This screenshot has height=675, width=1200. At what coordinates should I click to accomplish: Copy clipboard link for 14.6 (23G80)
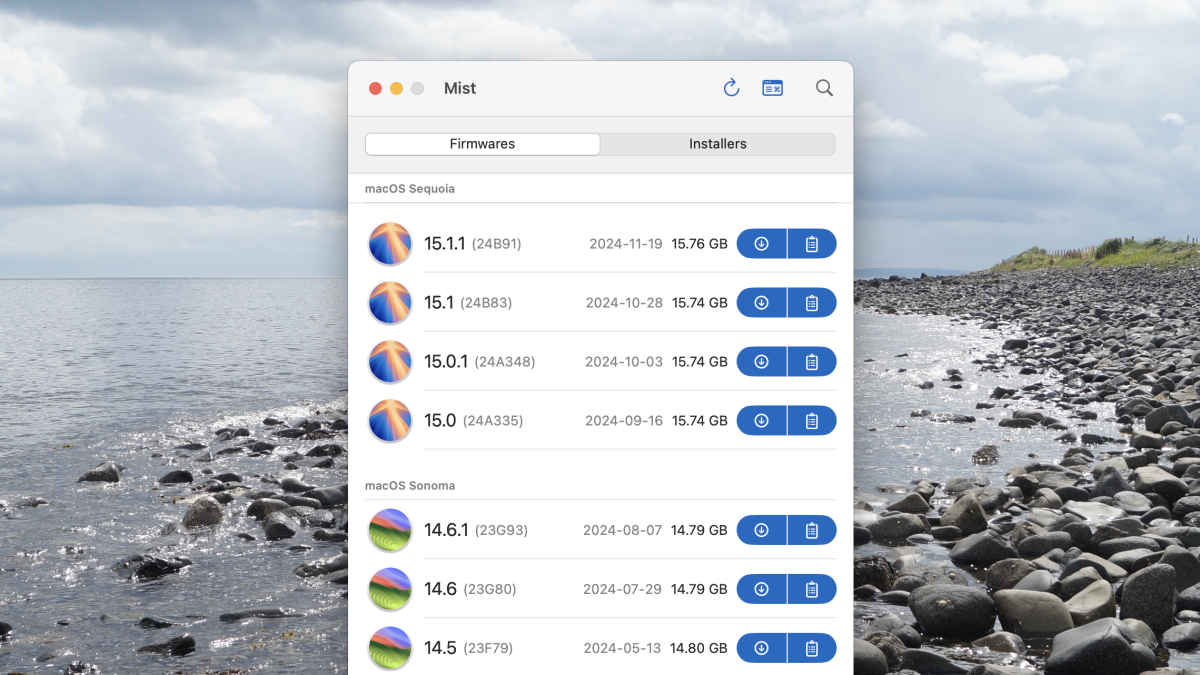click(812, 589)
